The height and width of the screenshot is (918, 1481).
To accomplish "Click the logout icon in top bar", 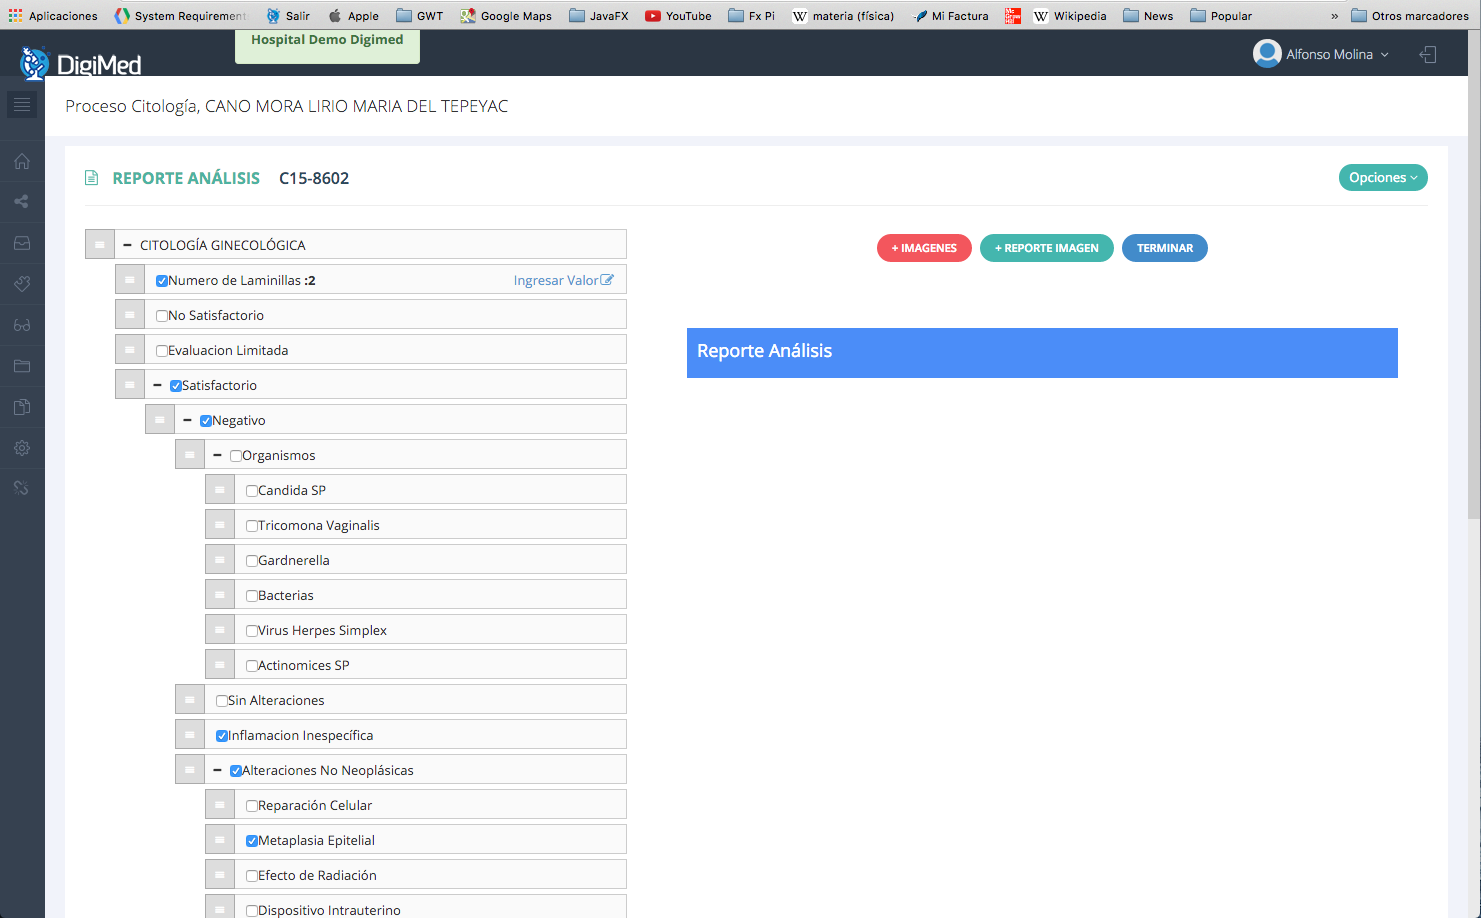I will tap(1428, 55).
